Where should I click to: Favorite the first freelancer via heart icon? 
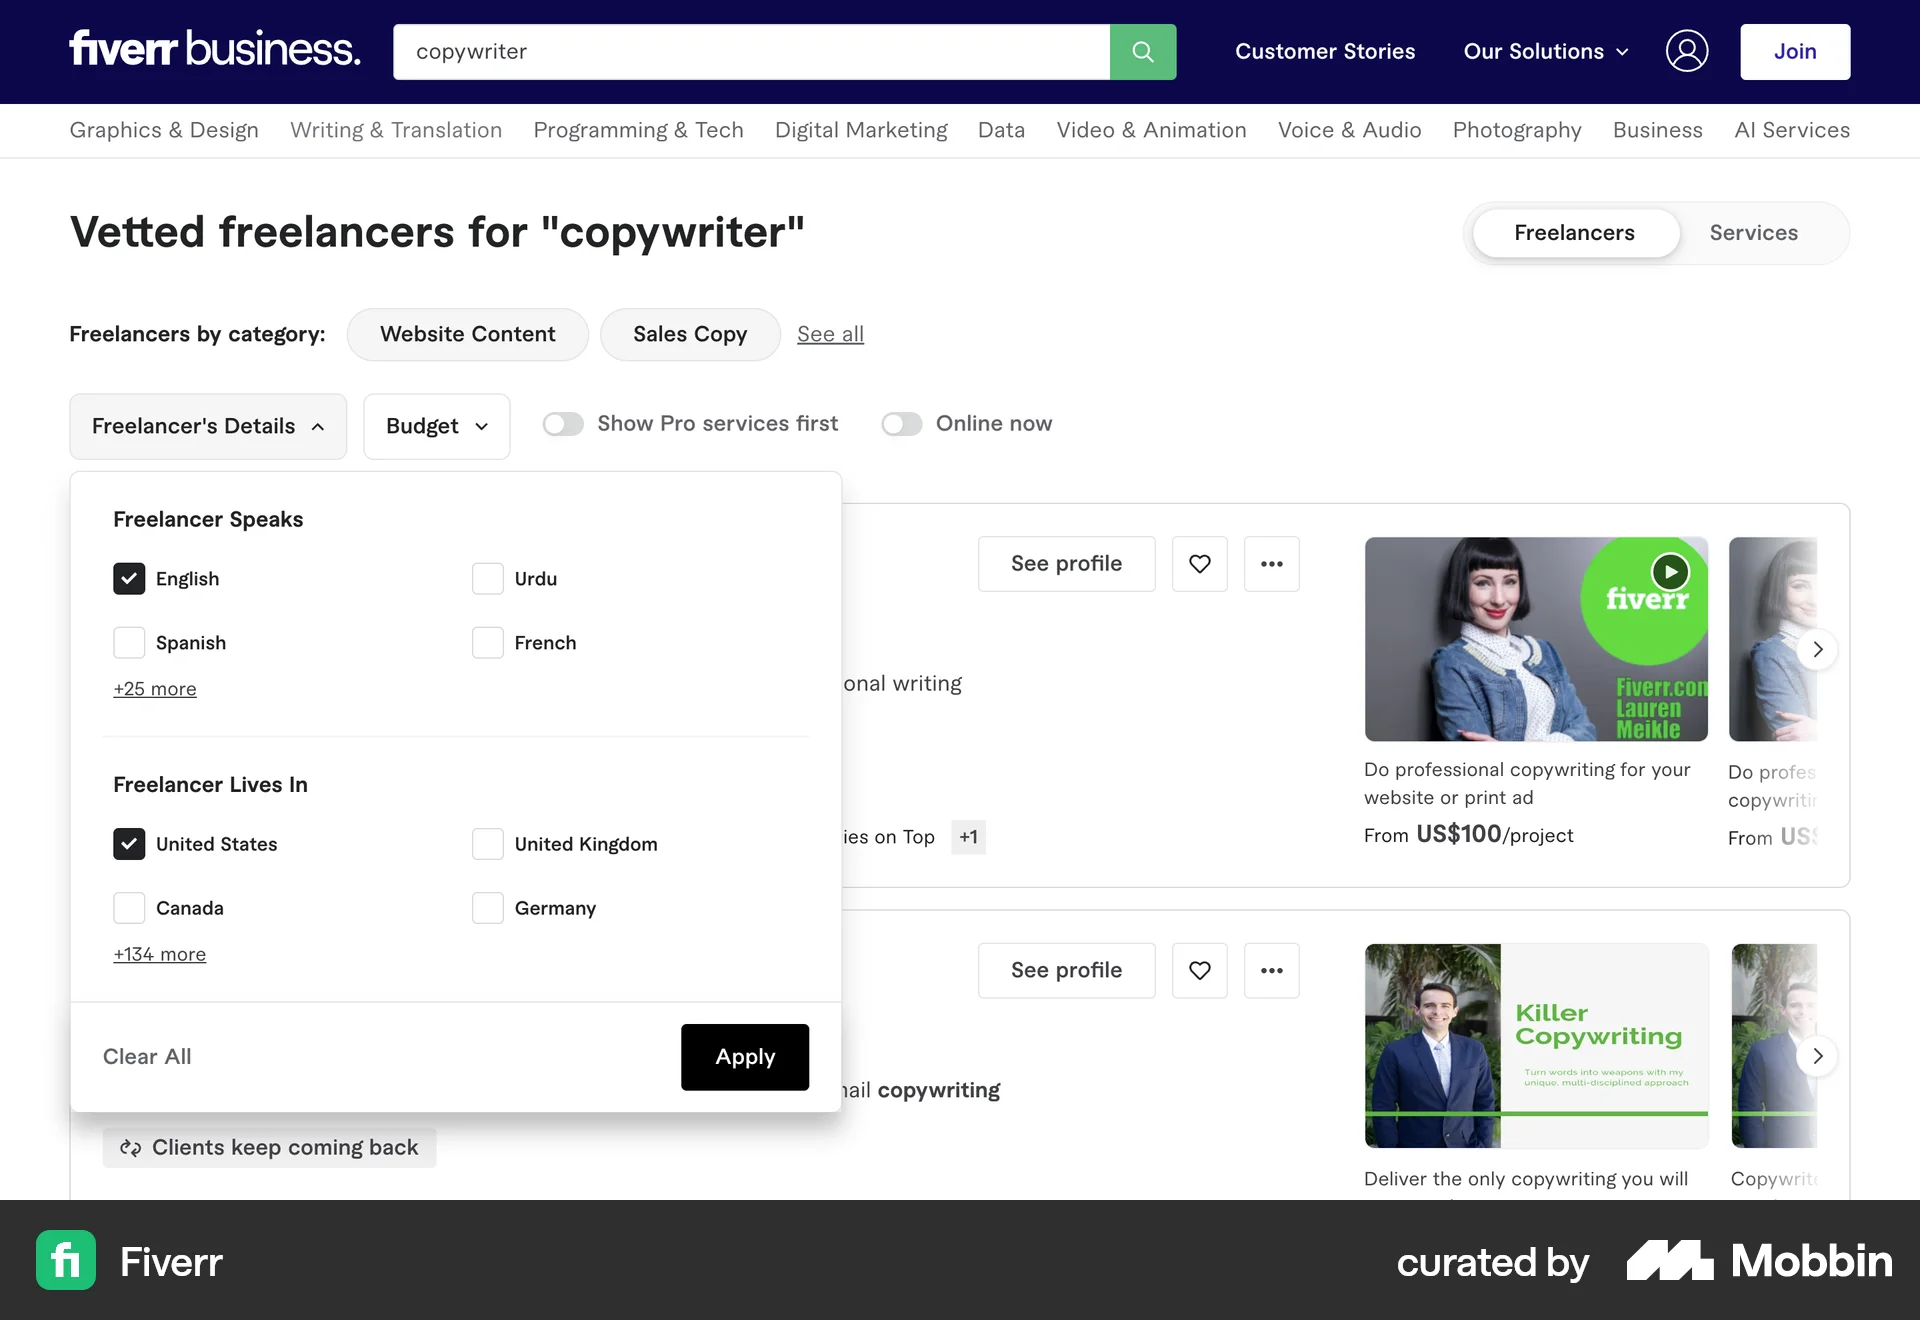tap(1199, 563)
